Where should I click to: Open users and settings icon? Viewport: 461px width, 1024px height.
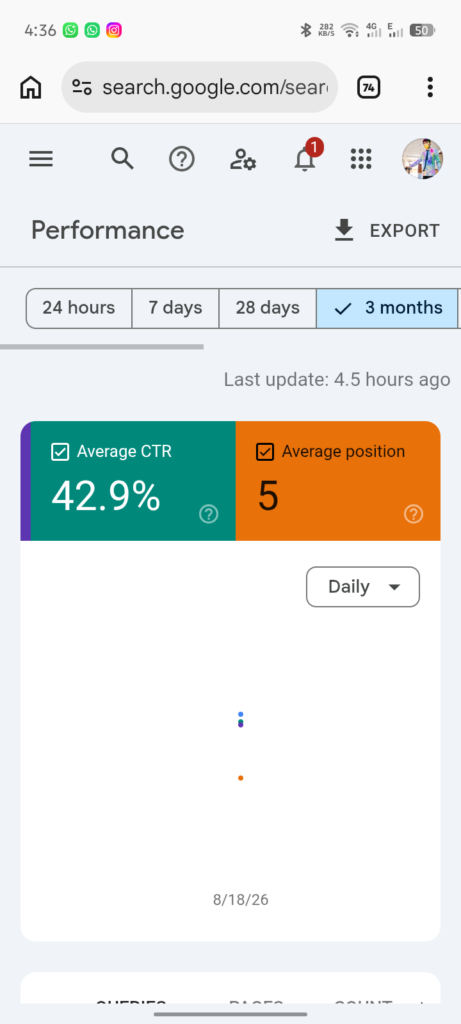click(x=243, y=159)
